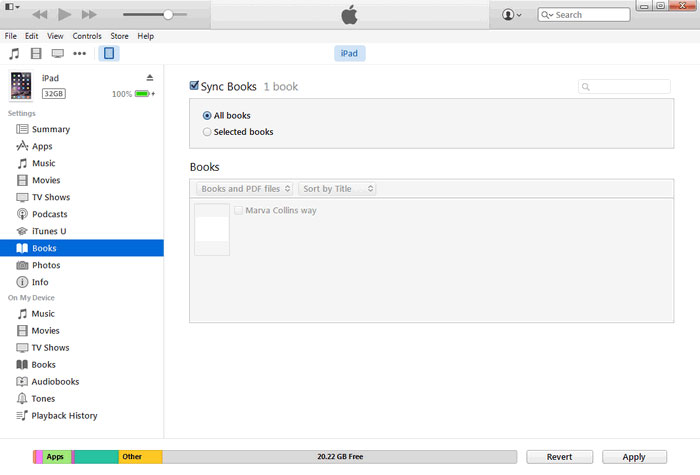The image size is (700, 475).
Task: Open the Books and PDF files dropdown
Action: click(243, 188)
